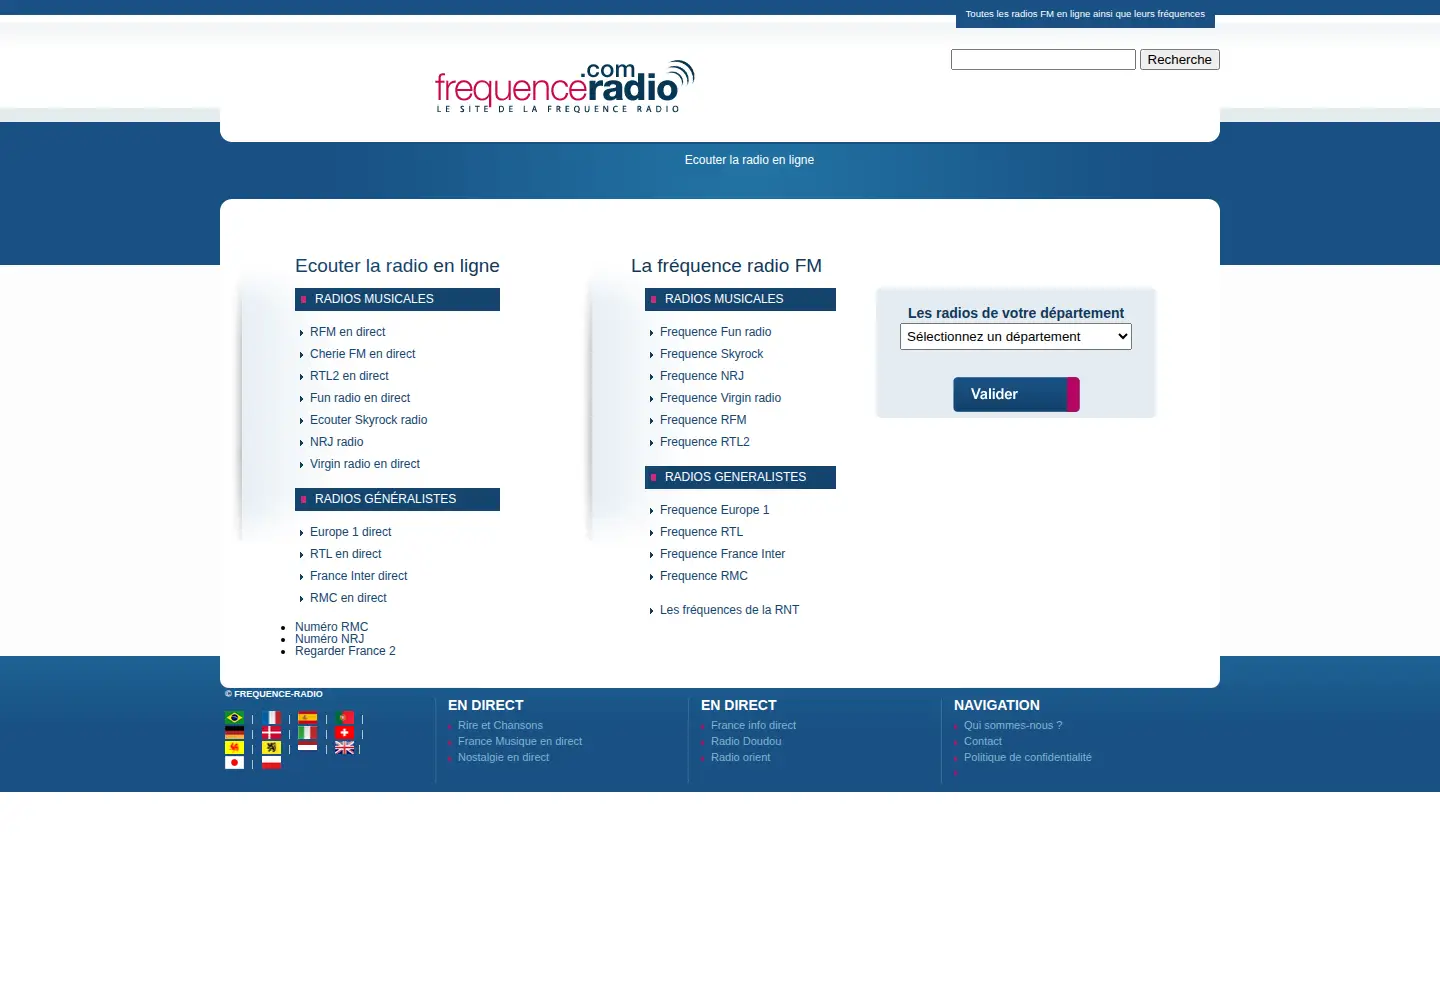Open 'Ecouter Skyrock radio' link
The width and height of the screenshot is (1440, 1000).
click(368, 420)
